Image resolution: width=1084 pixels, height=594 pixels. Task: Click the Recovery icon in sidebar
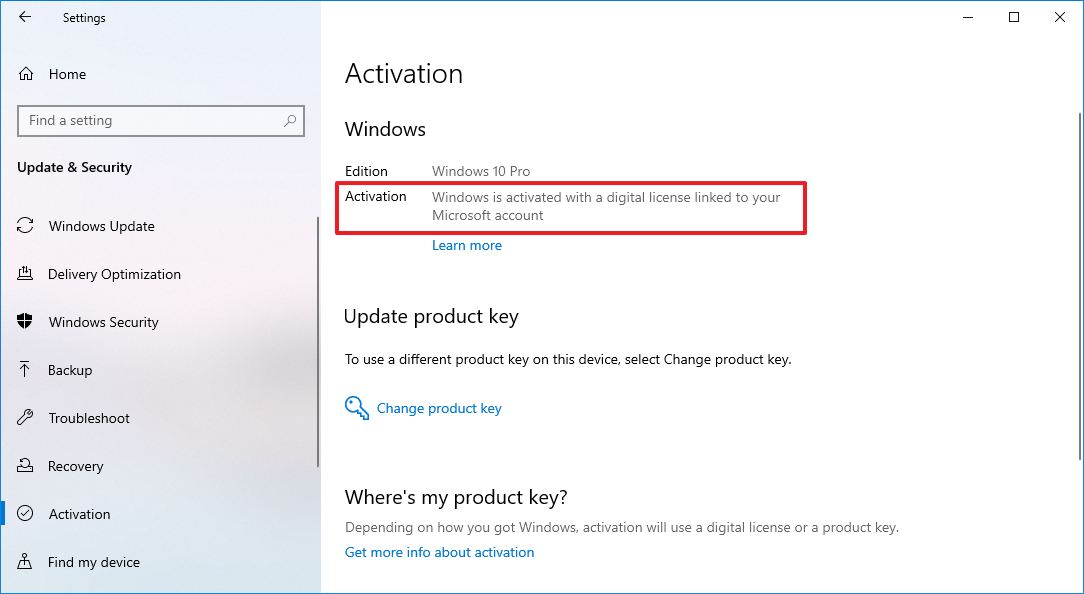[26, 466]
